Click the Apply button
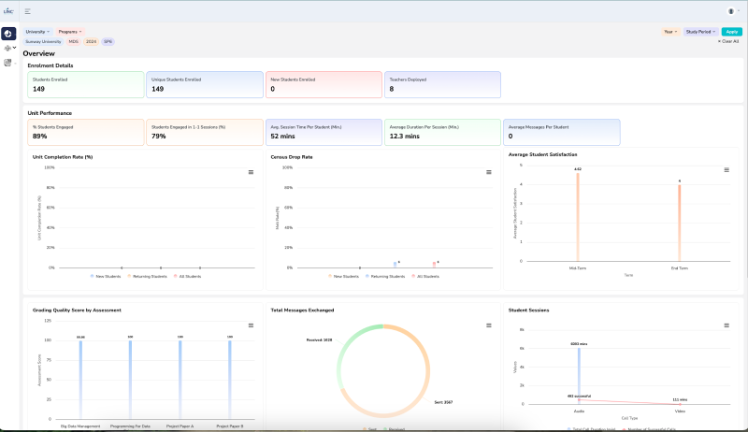The height and width of the screenshot is (432, 748). 731,31
